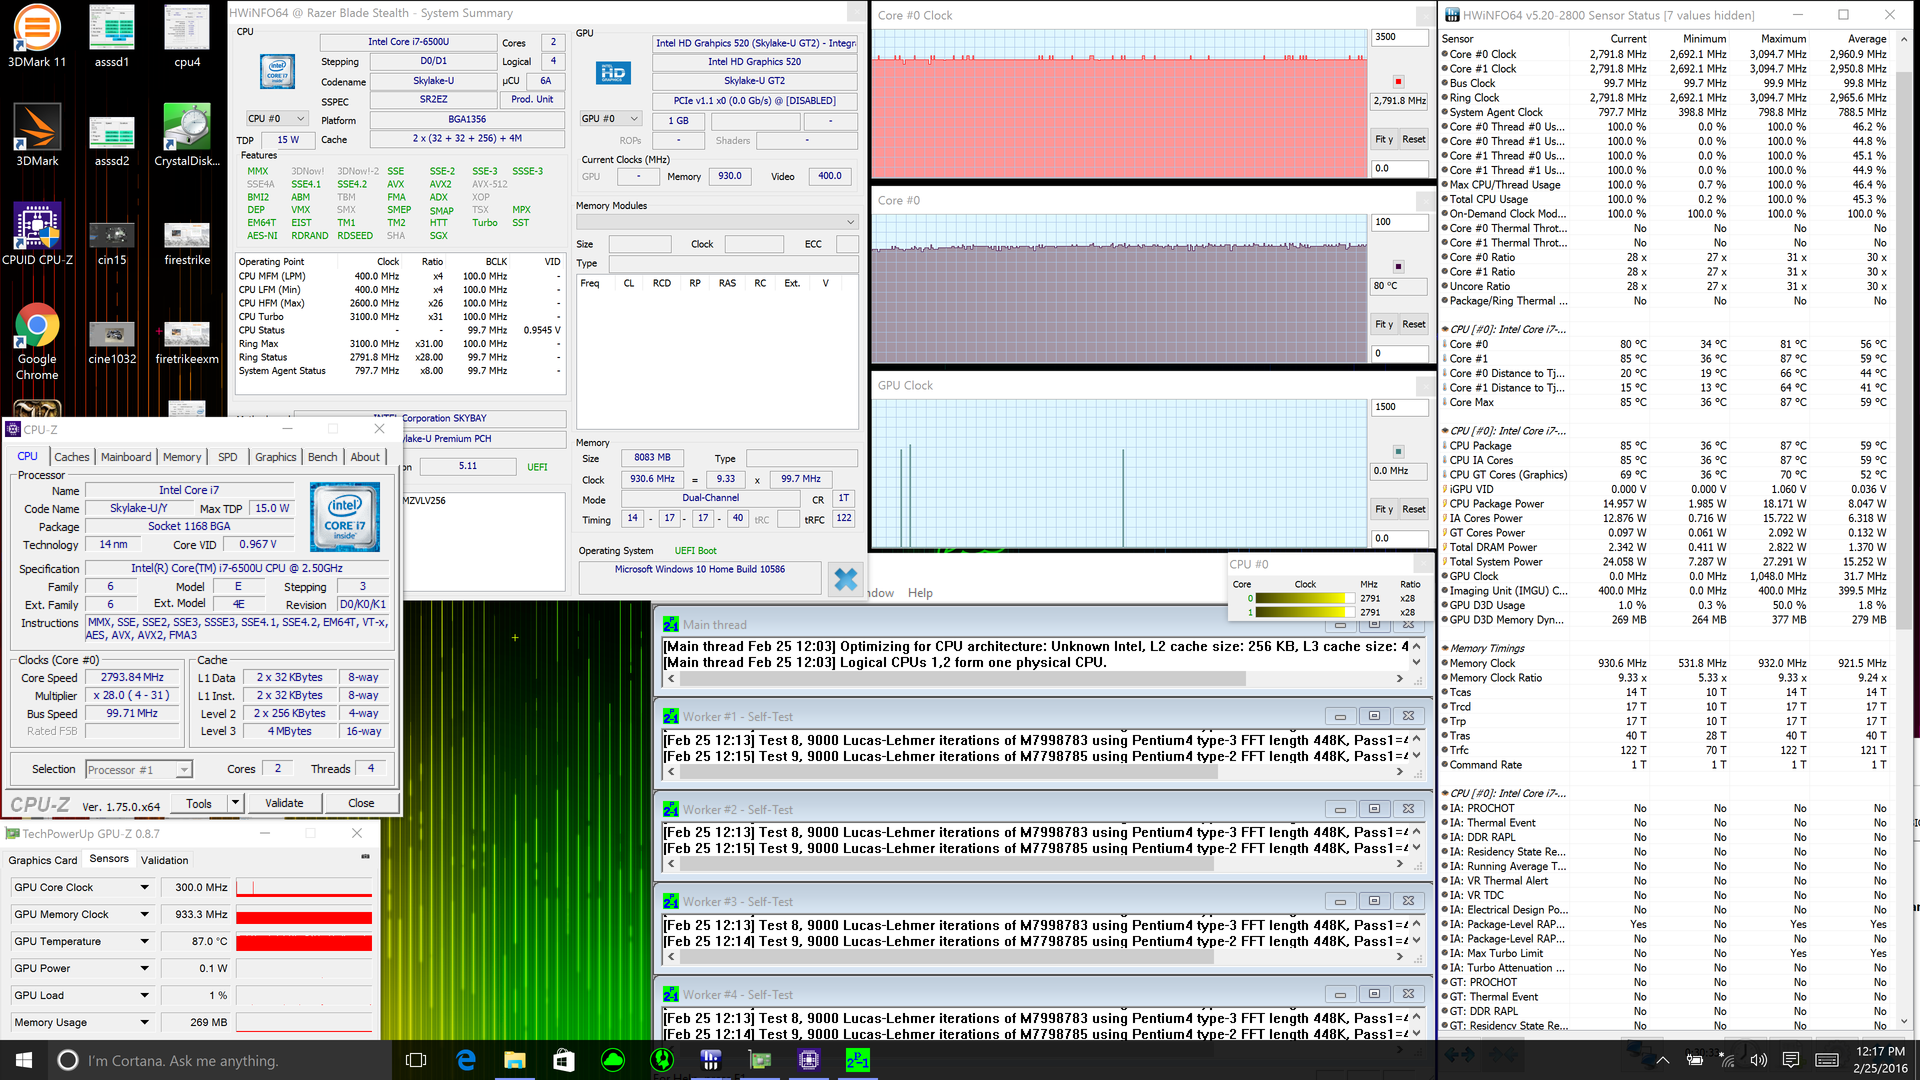Click the blue X close icon in System Summary
The width and height of the screenshot is (1920, 1080).
point(846,579)
